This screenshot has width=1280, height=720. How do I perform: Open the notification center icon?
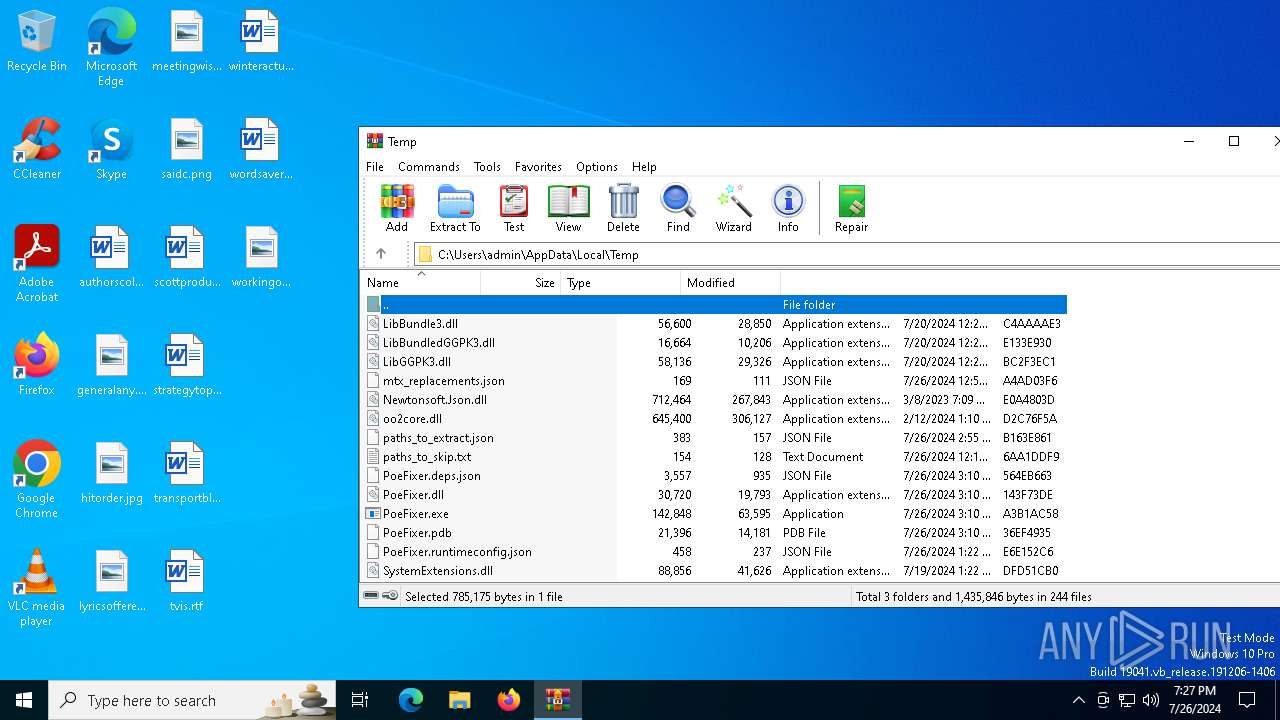point(1247,700)
